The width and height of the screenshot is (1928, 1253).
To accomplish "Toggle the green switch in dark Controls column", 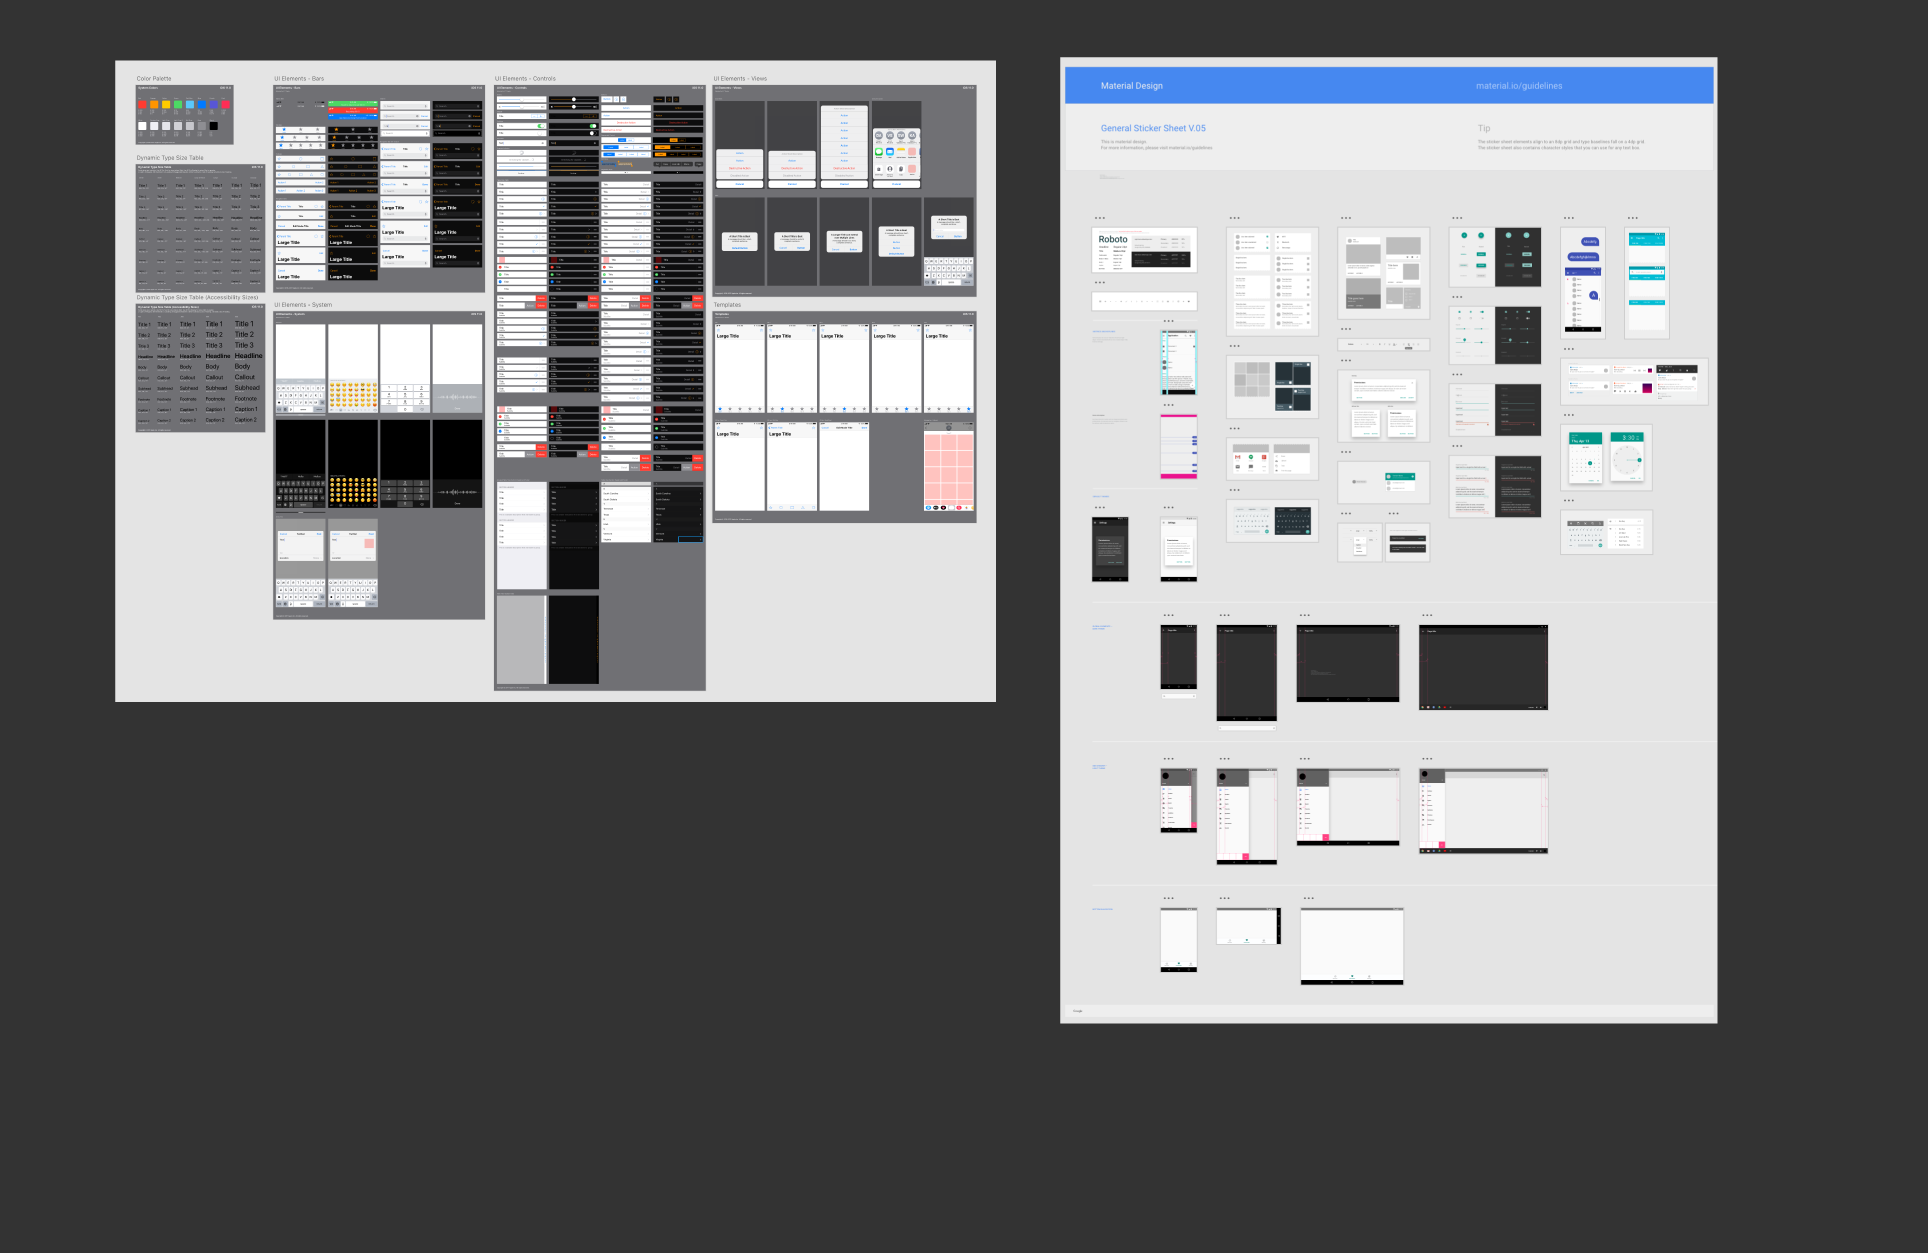I will click(x=592, y=126).
